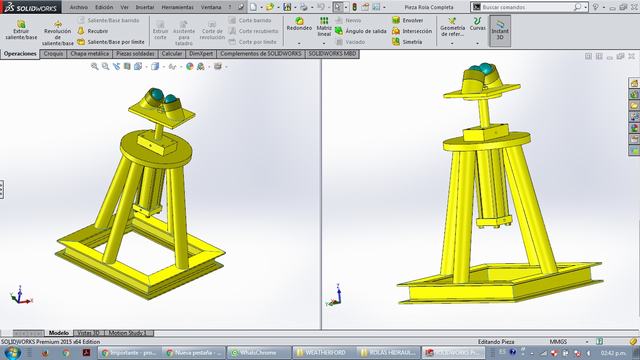640x360 pixels.
Task: Toggle the Instant 3D button
Action: tap(500, 31)
